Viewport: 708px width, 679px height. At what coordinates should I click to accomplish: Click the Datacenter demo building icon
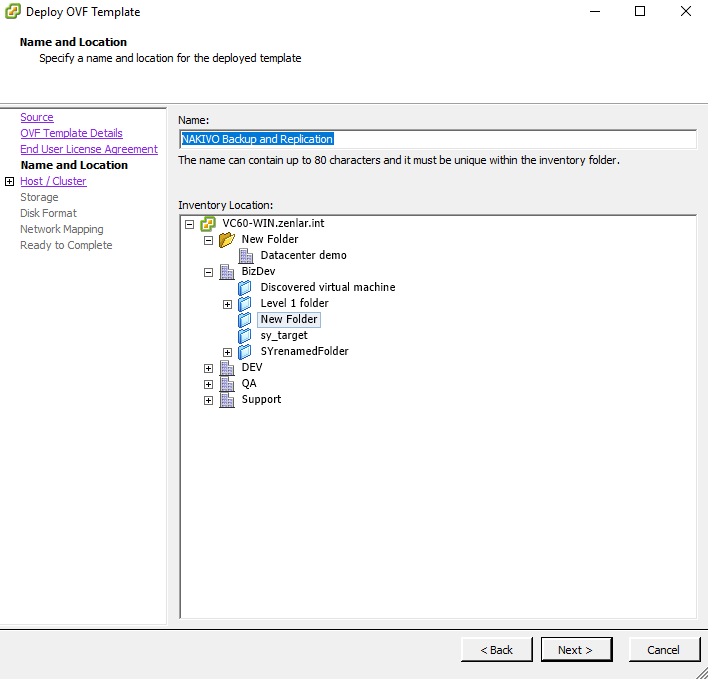[x=246, y=256]
